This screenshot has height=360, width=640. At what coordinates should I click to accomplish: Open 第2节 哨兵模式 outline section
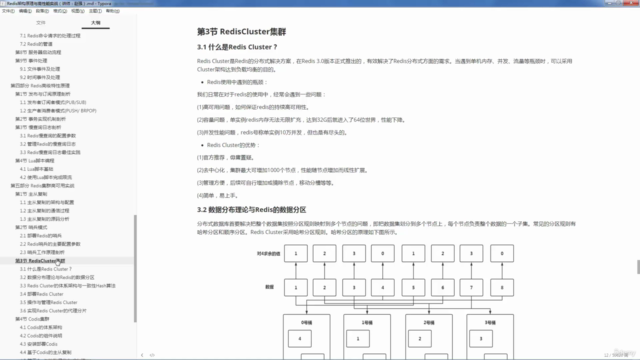(31, 227)
